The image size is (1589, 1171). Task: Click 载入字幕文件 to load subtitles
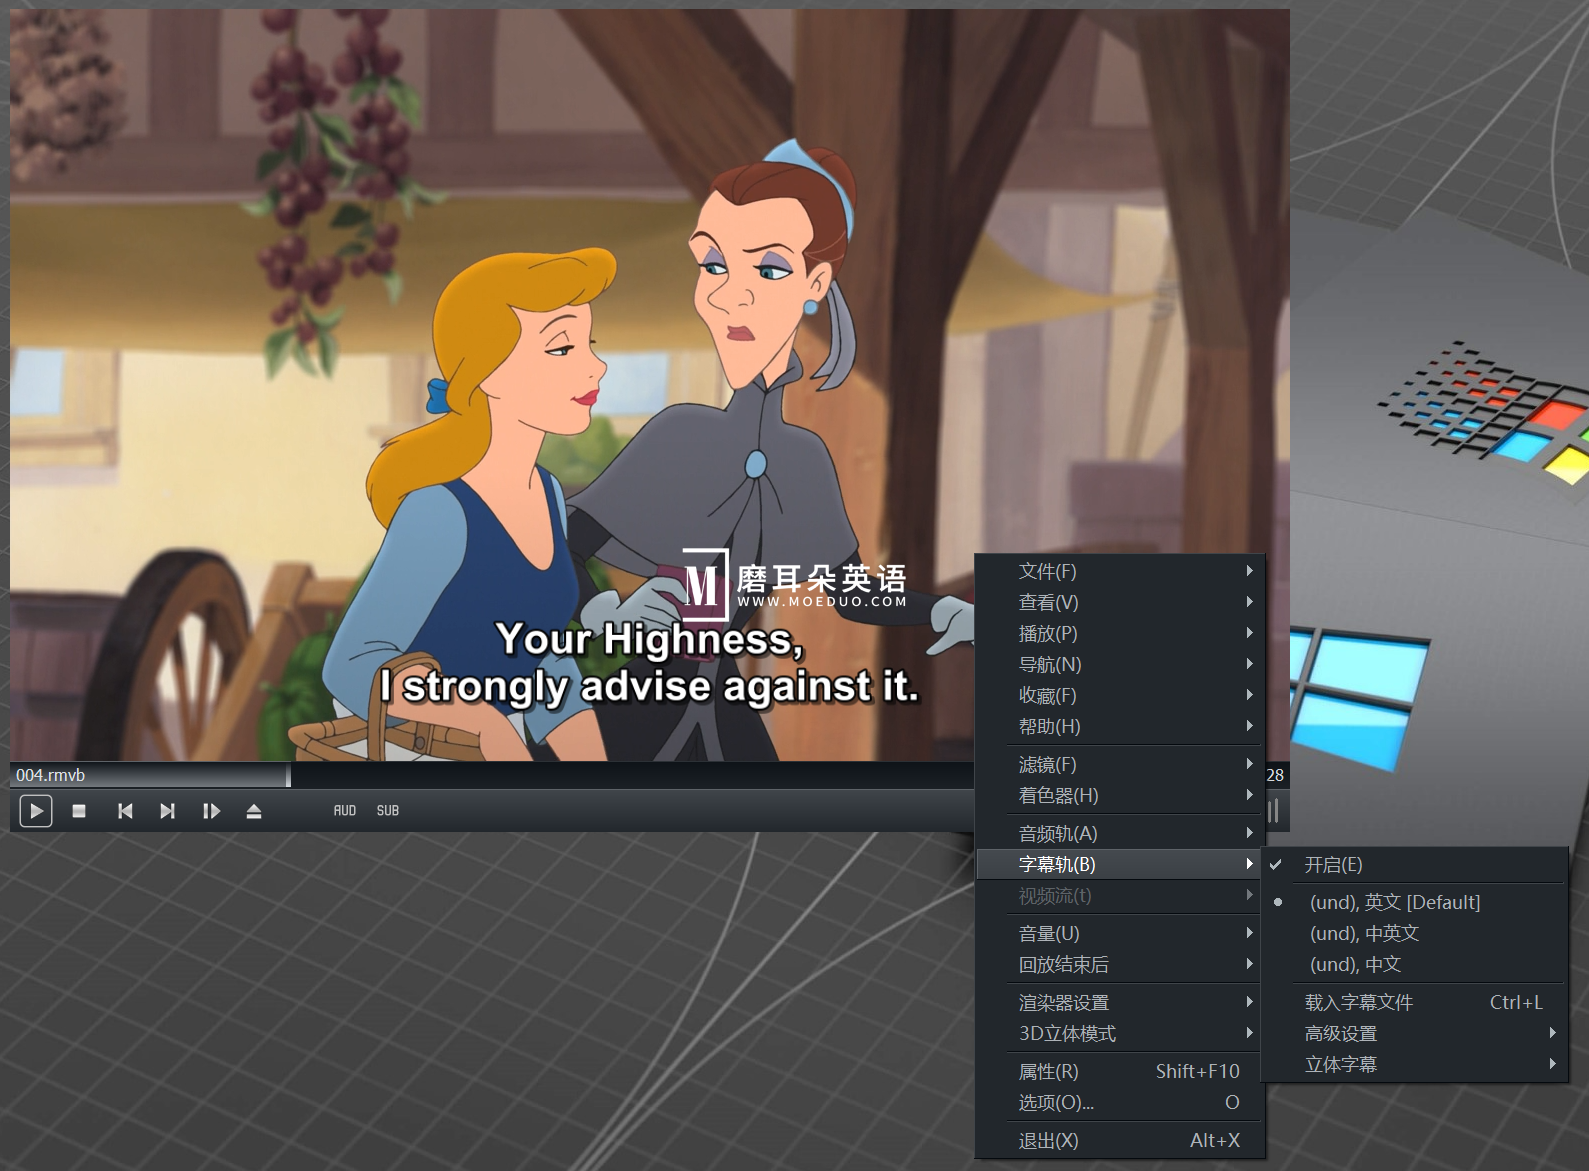[1358, 1002]
